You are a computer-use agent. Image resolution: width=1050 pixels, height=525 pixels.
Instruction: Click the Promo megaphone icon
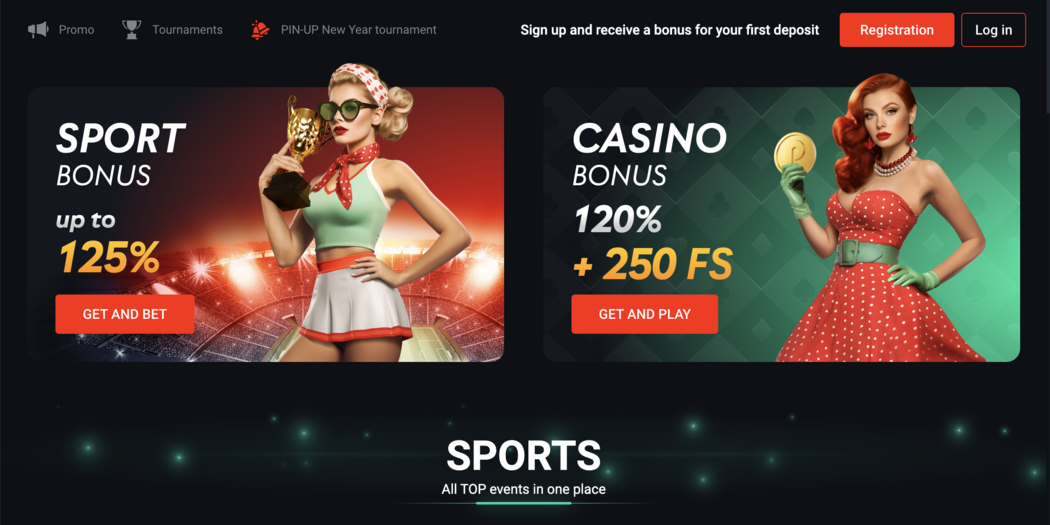pos(38,30)
